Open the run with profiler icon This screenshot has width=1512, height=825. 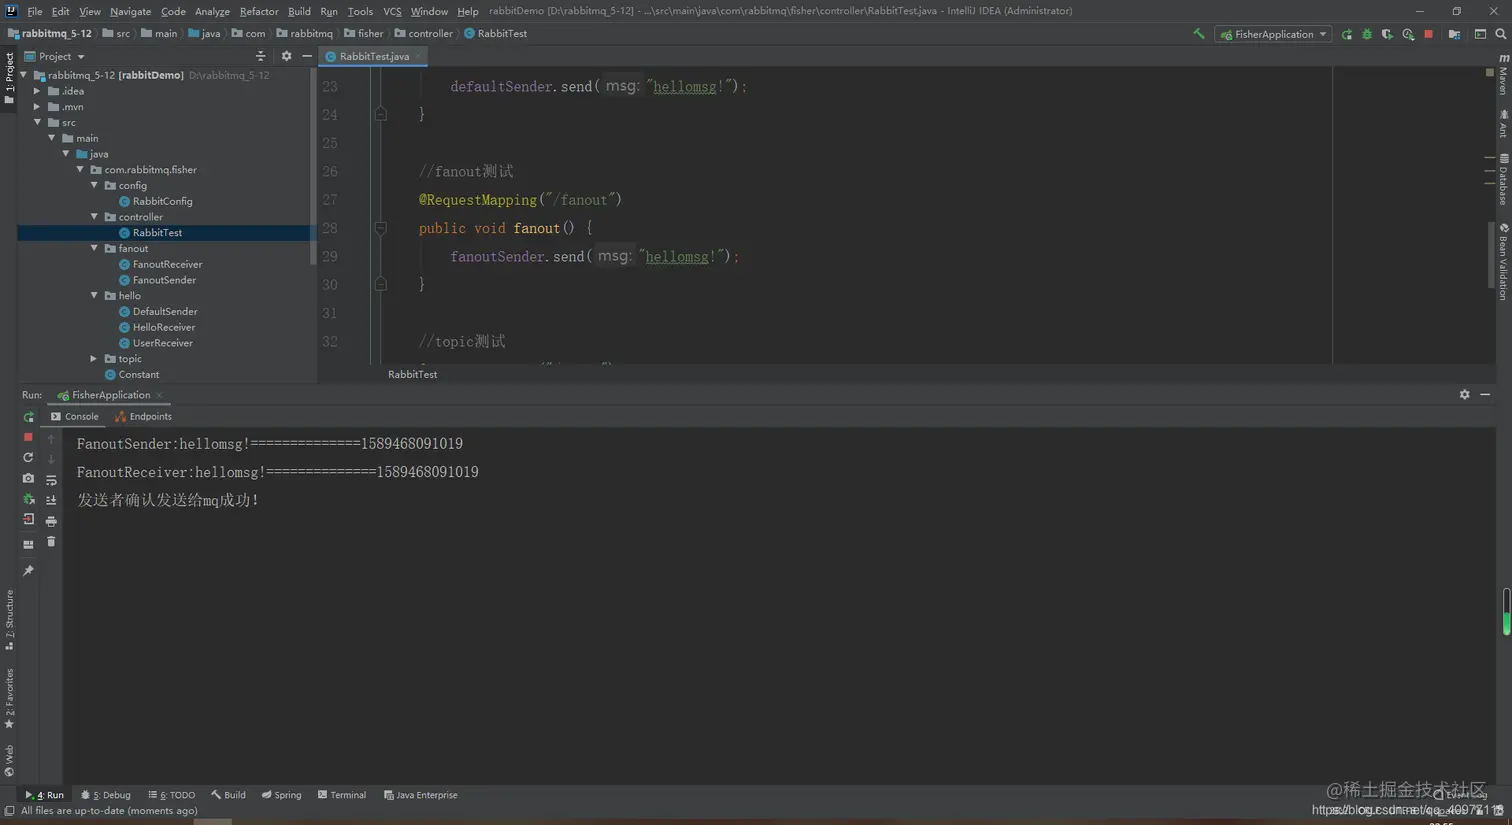pyautogui.click(x=1408, y=34)
